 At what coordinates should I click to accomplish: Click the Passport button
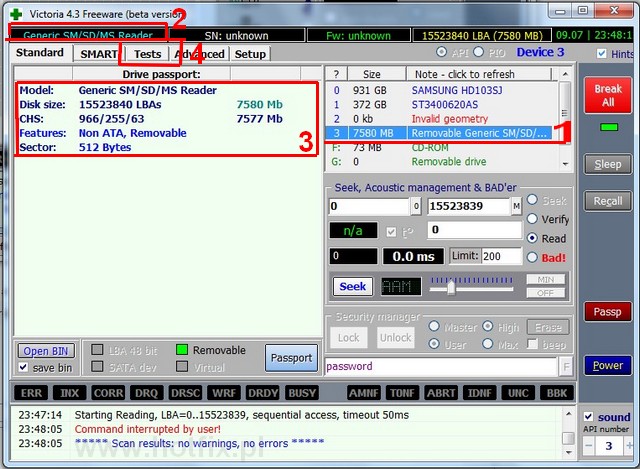(x=290, y=358)
